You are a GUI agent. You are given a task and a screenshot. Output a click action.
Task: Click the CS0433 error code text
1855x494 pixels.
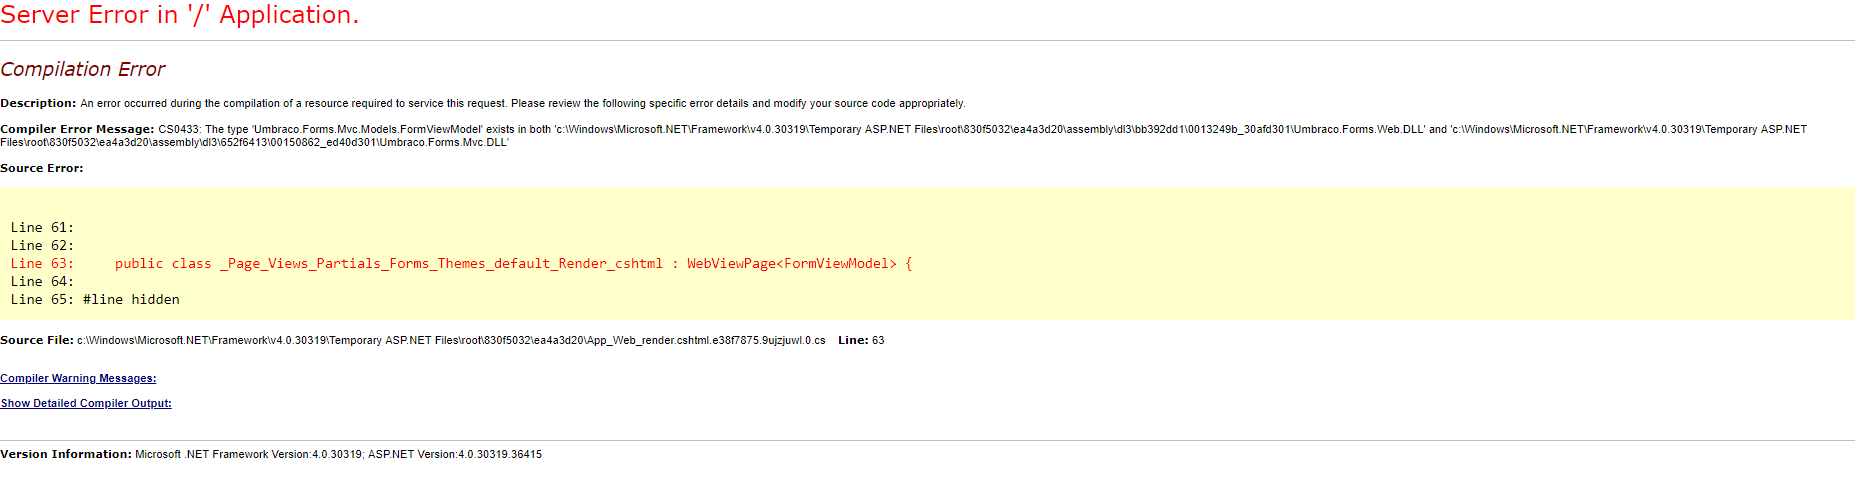pos(179,129)
